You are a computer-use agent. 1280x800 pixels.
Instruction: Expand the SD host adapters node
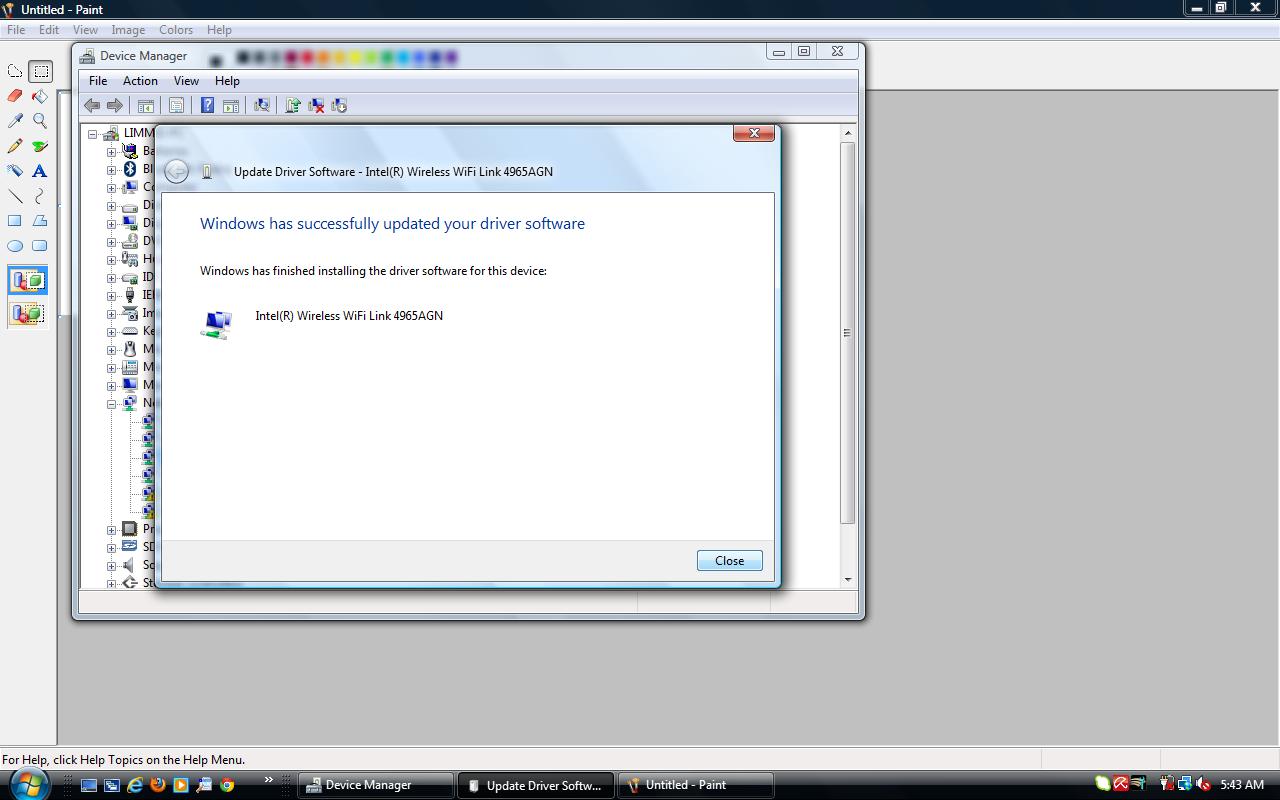tap(112, 548)
